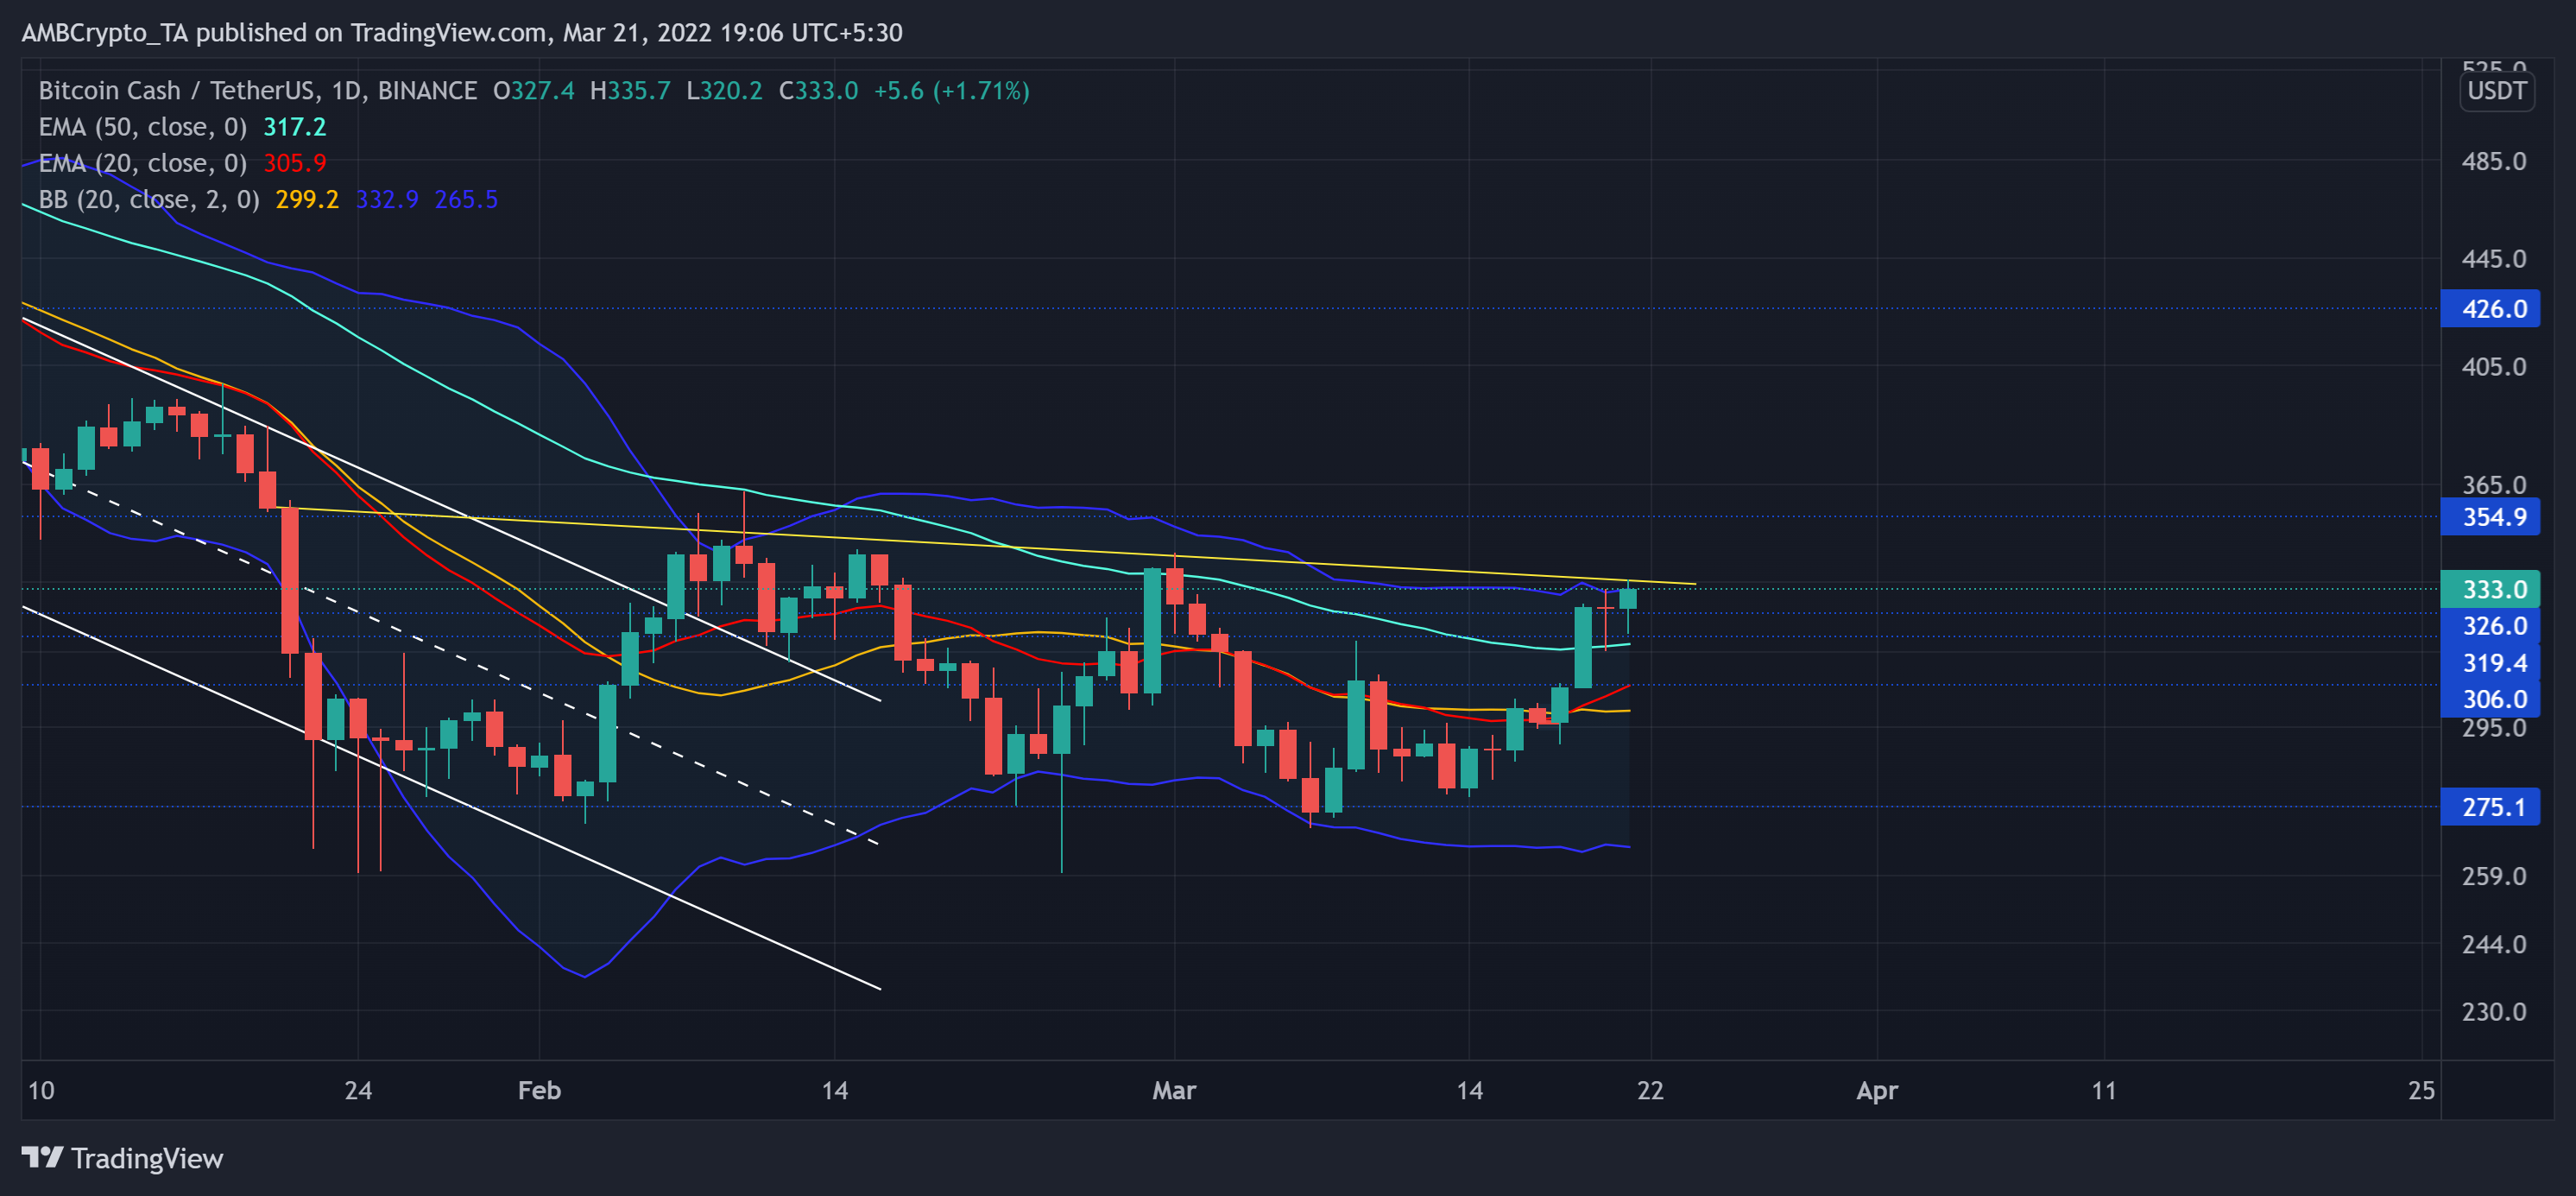2576x1196 pixels.
Task: Select the 319.4 price level label
Action: pyautogui.click(x=2489, y=663)
